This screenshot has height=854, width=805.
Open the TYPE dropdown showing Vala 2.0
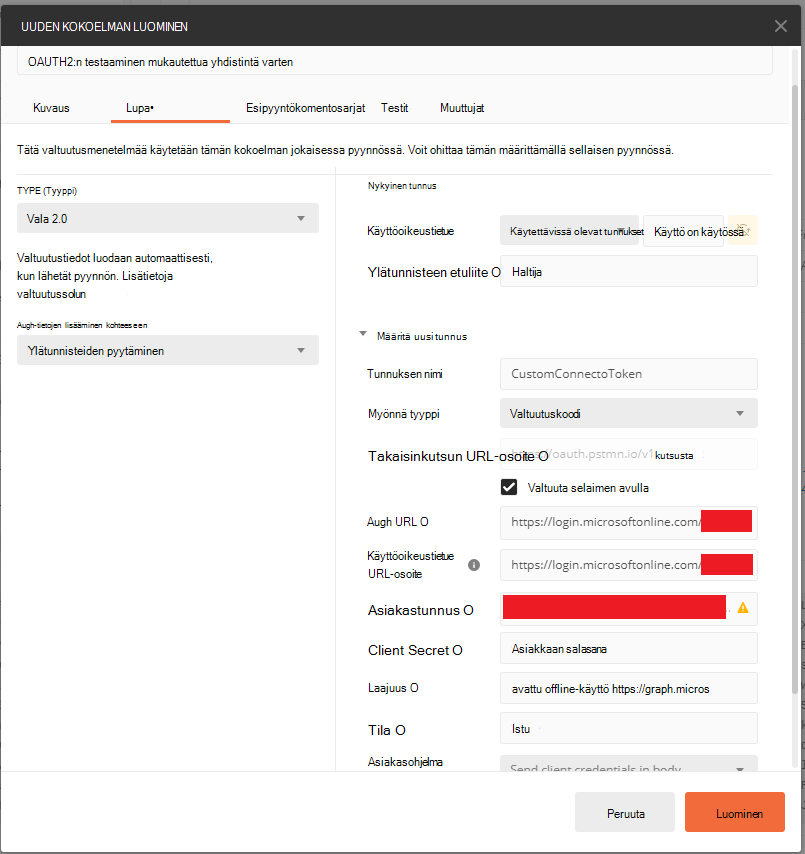pos(168,218)
